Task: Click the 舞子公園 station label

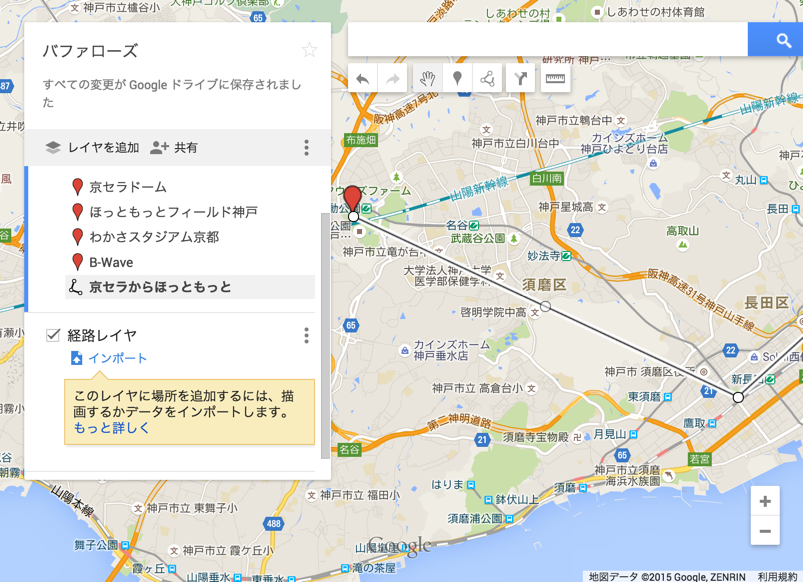Action: click(96, 545)
